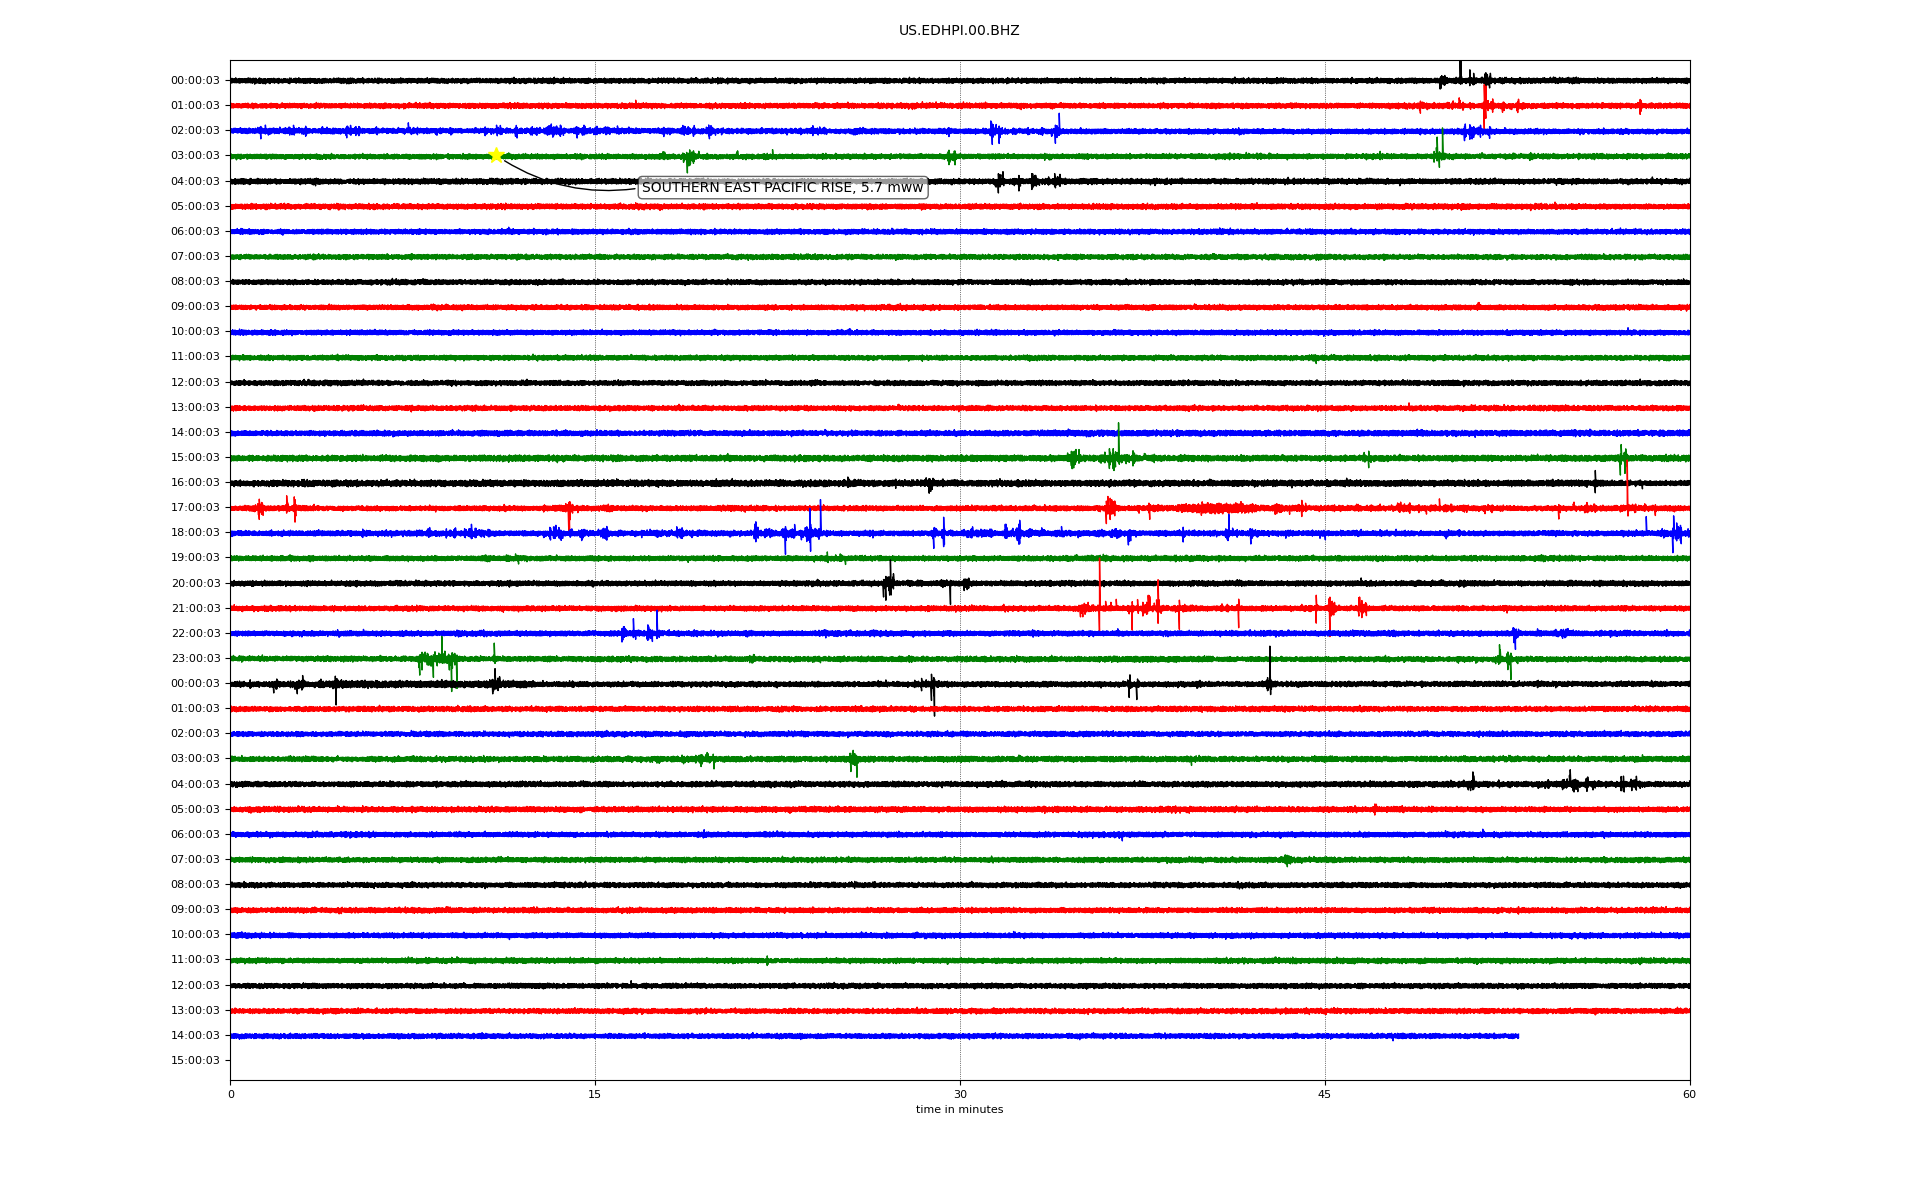Click the x-axis tick label 0
1920x1200 pixels.
coord(231,1094)
